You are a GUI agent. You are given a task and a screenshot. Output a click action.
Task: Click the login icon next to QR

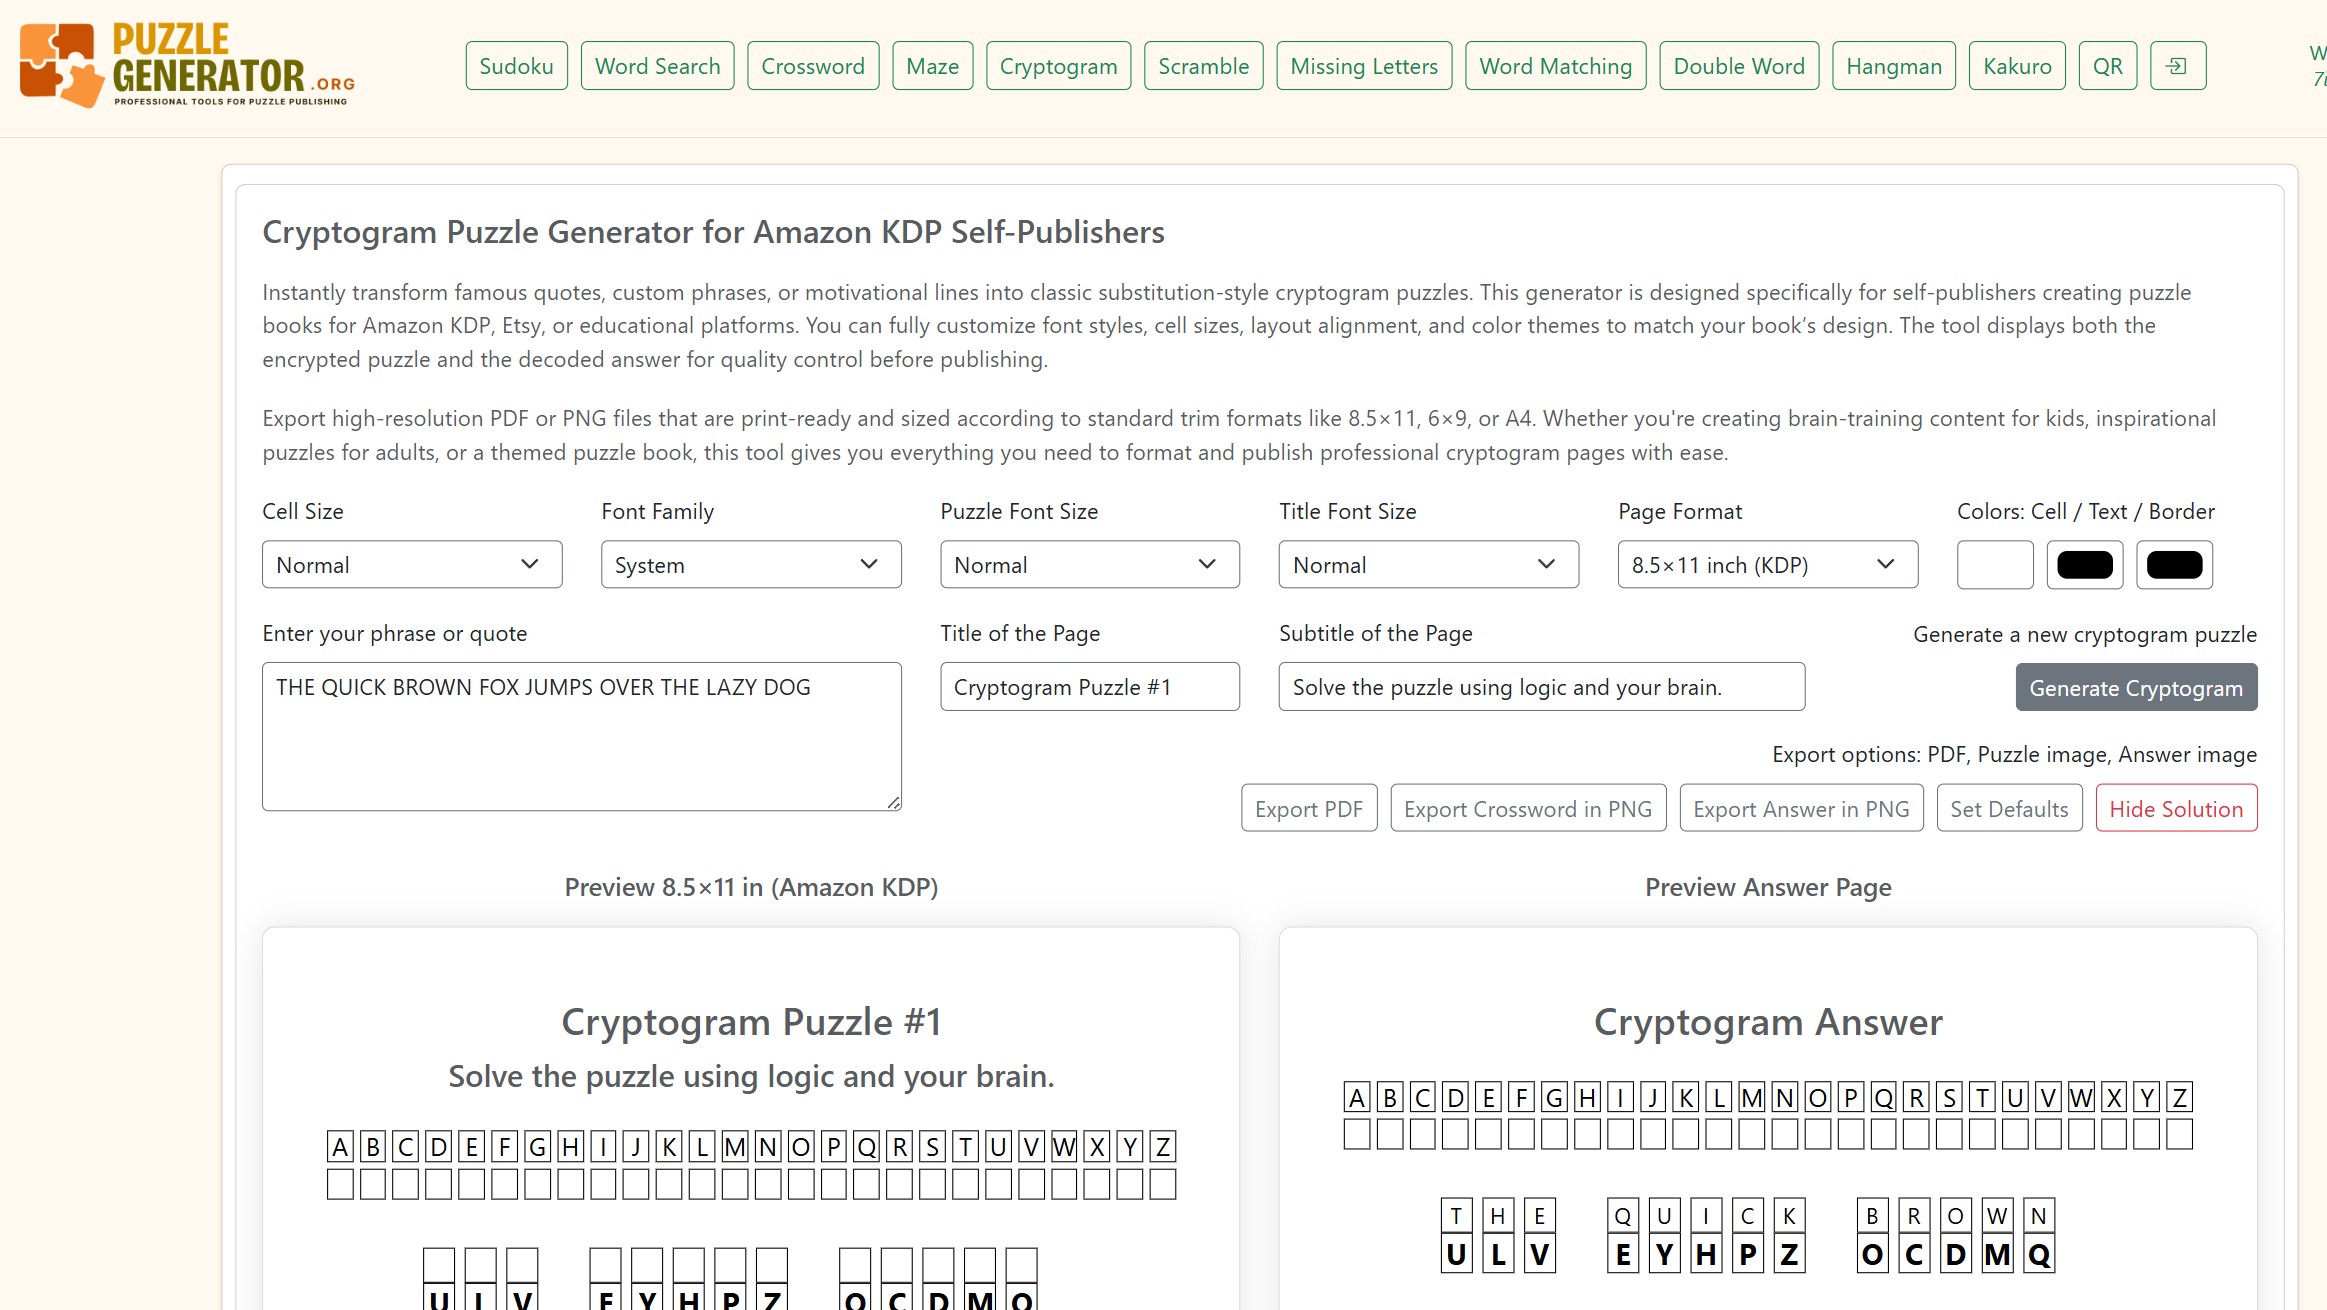2178,65
